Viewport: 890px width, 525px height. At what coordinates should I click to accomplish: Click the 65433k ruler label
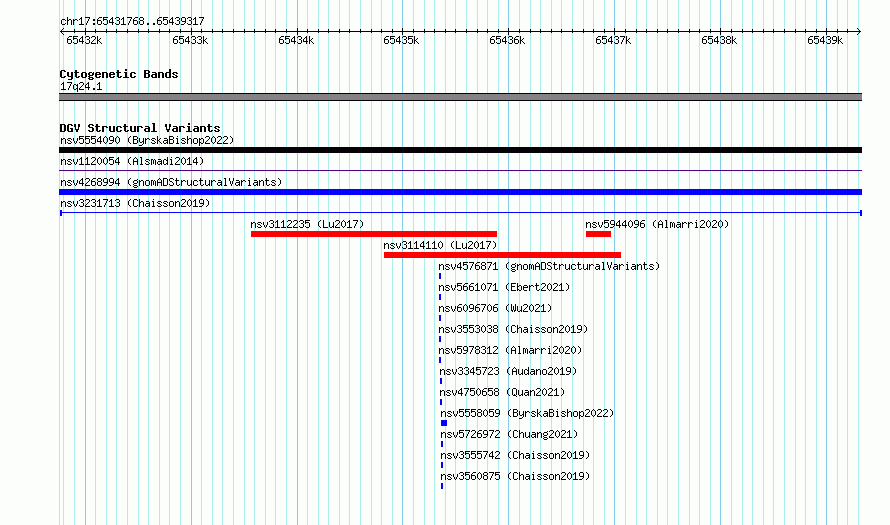click(190, 40)
